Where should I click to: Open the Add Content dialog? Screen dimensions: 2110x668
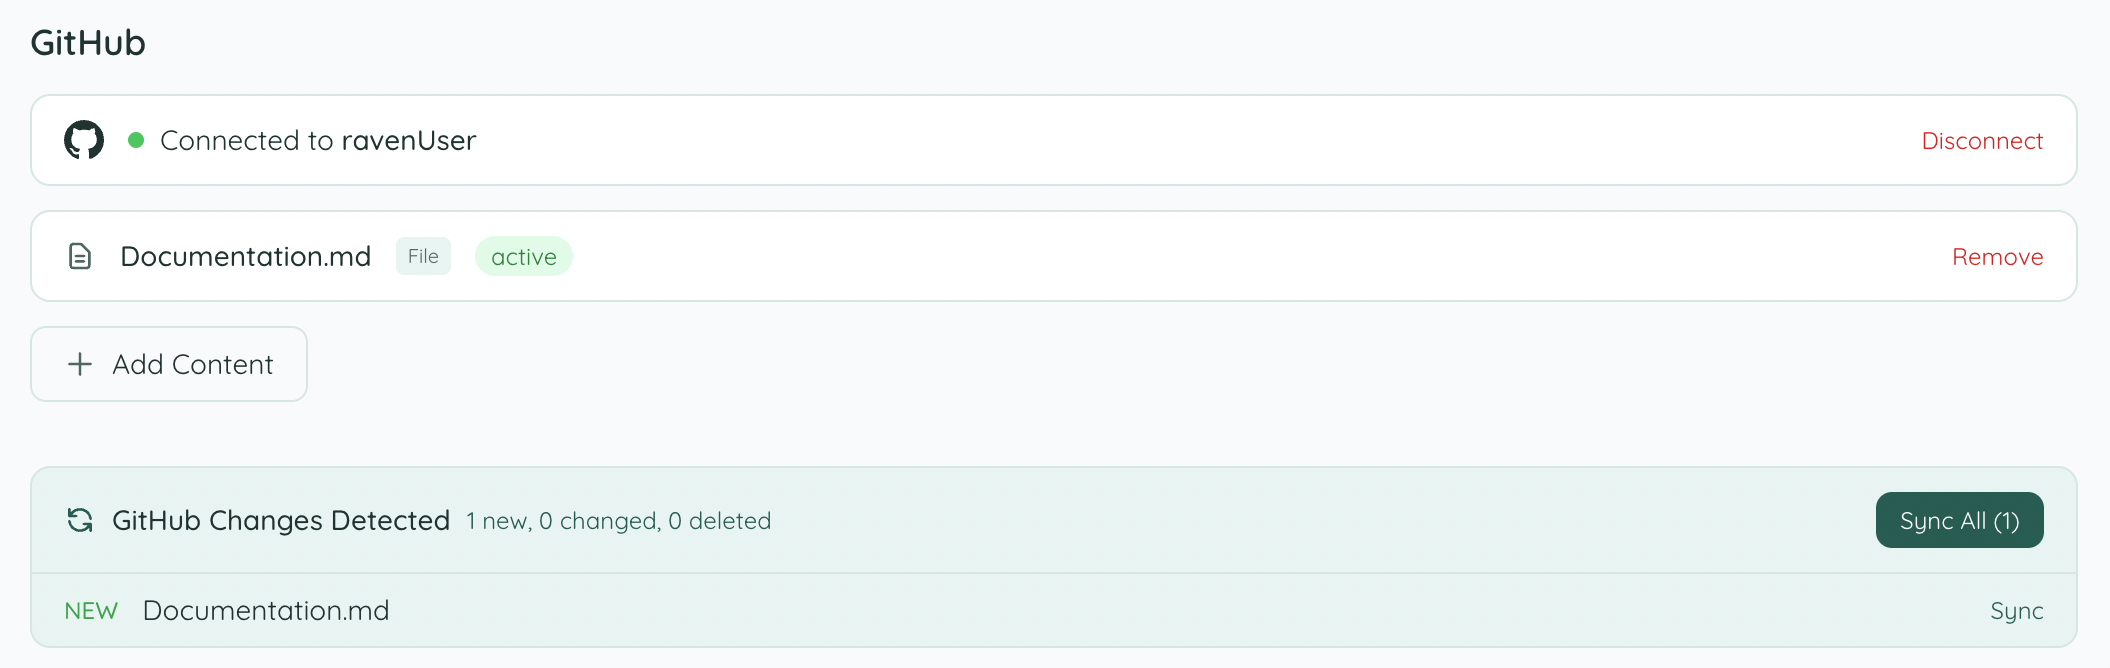tap(168, 364)
